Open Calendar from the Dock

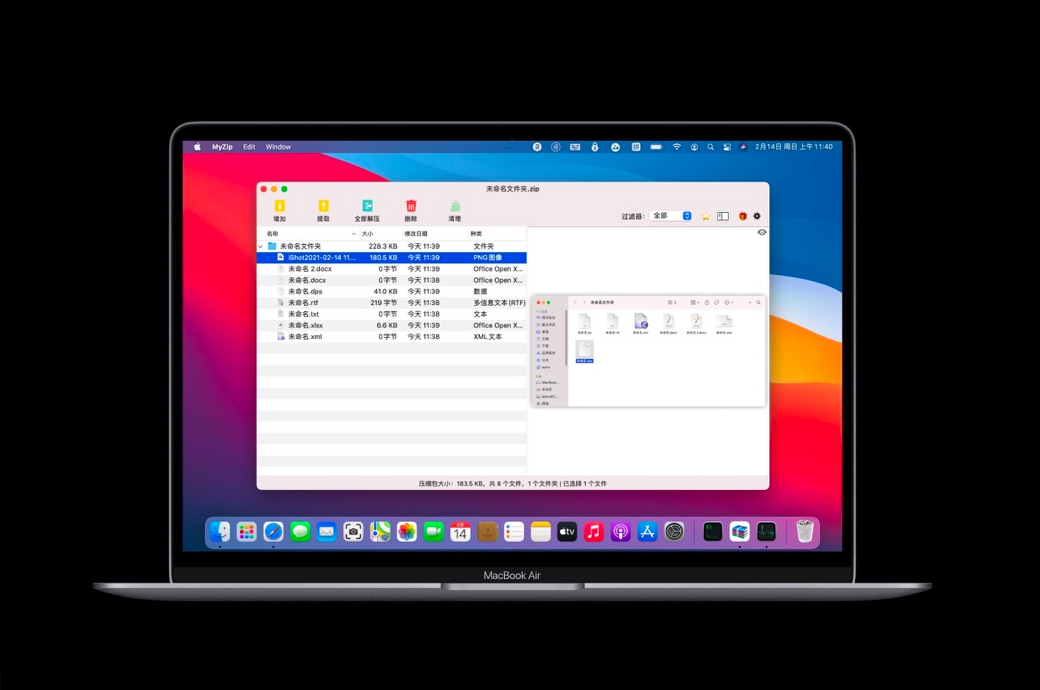(x=460, y=531)
